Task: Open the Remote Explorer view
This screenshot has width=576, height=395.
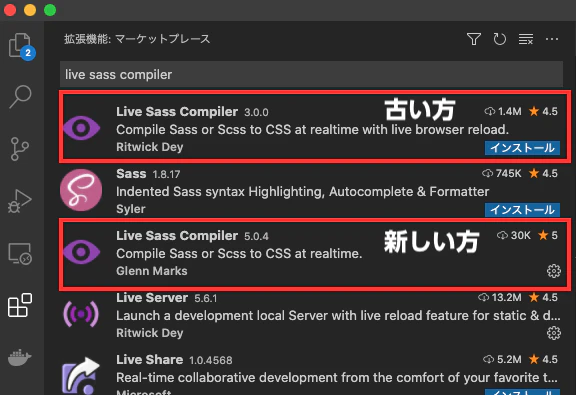Action: click(x=20, y=254)
